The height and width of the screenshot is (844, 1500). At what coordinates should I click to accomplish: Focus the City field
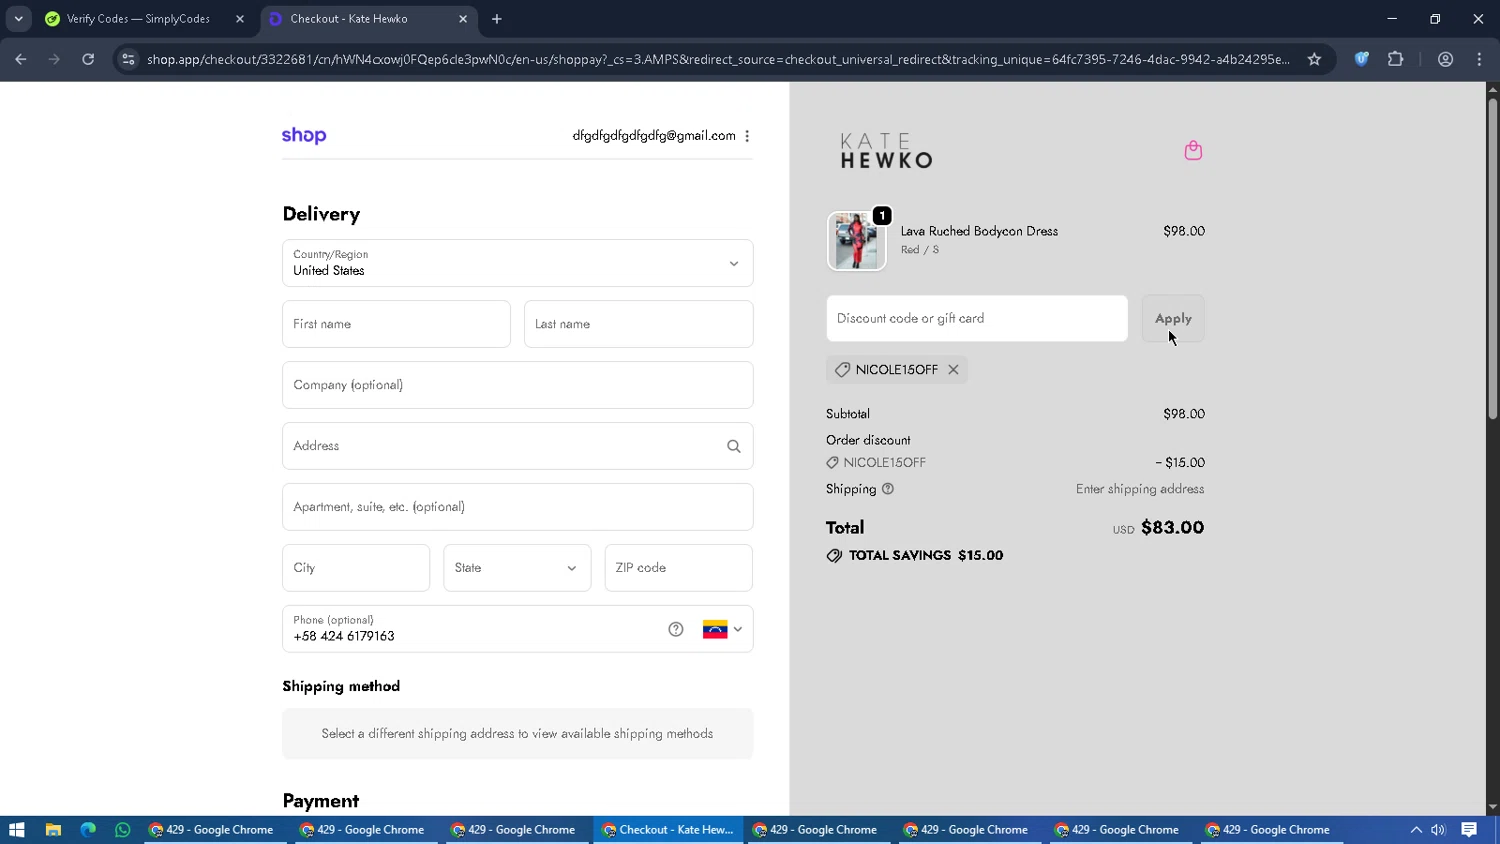(x=356, y=568)
